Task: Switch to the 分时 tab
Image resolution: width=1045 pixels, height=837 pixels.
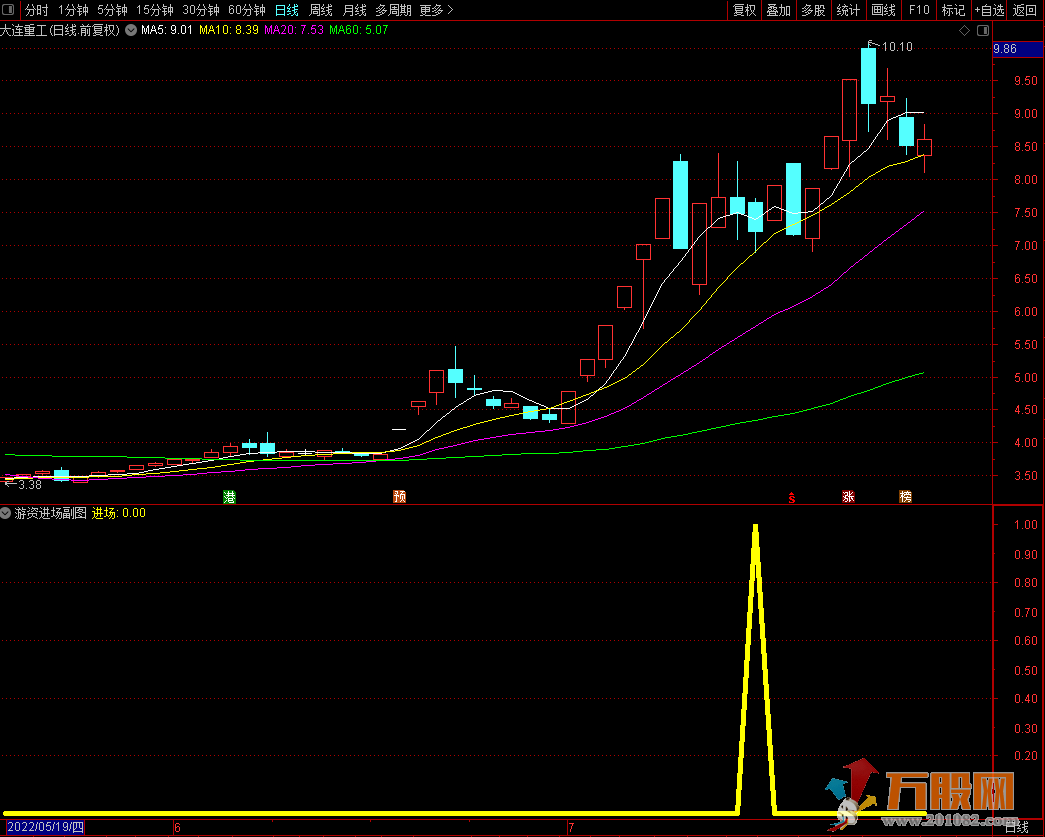Action: pos(37,10)
